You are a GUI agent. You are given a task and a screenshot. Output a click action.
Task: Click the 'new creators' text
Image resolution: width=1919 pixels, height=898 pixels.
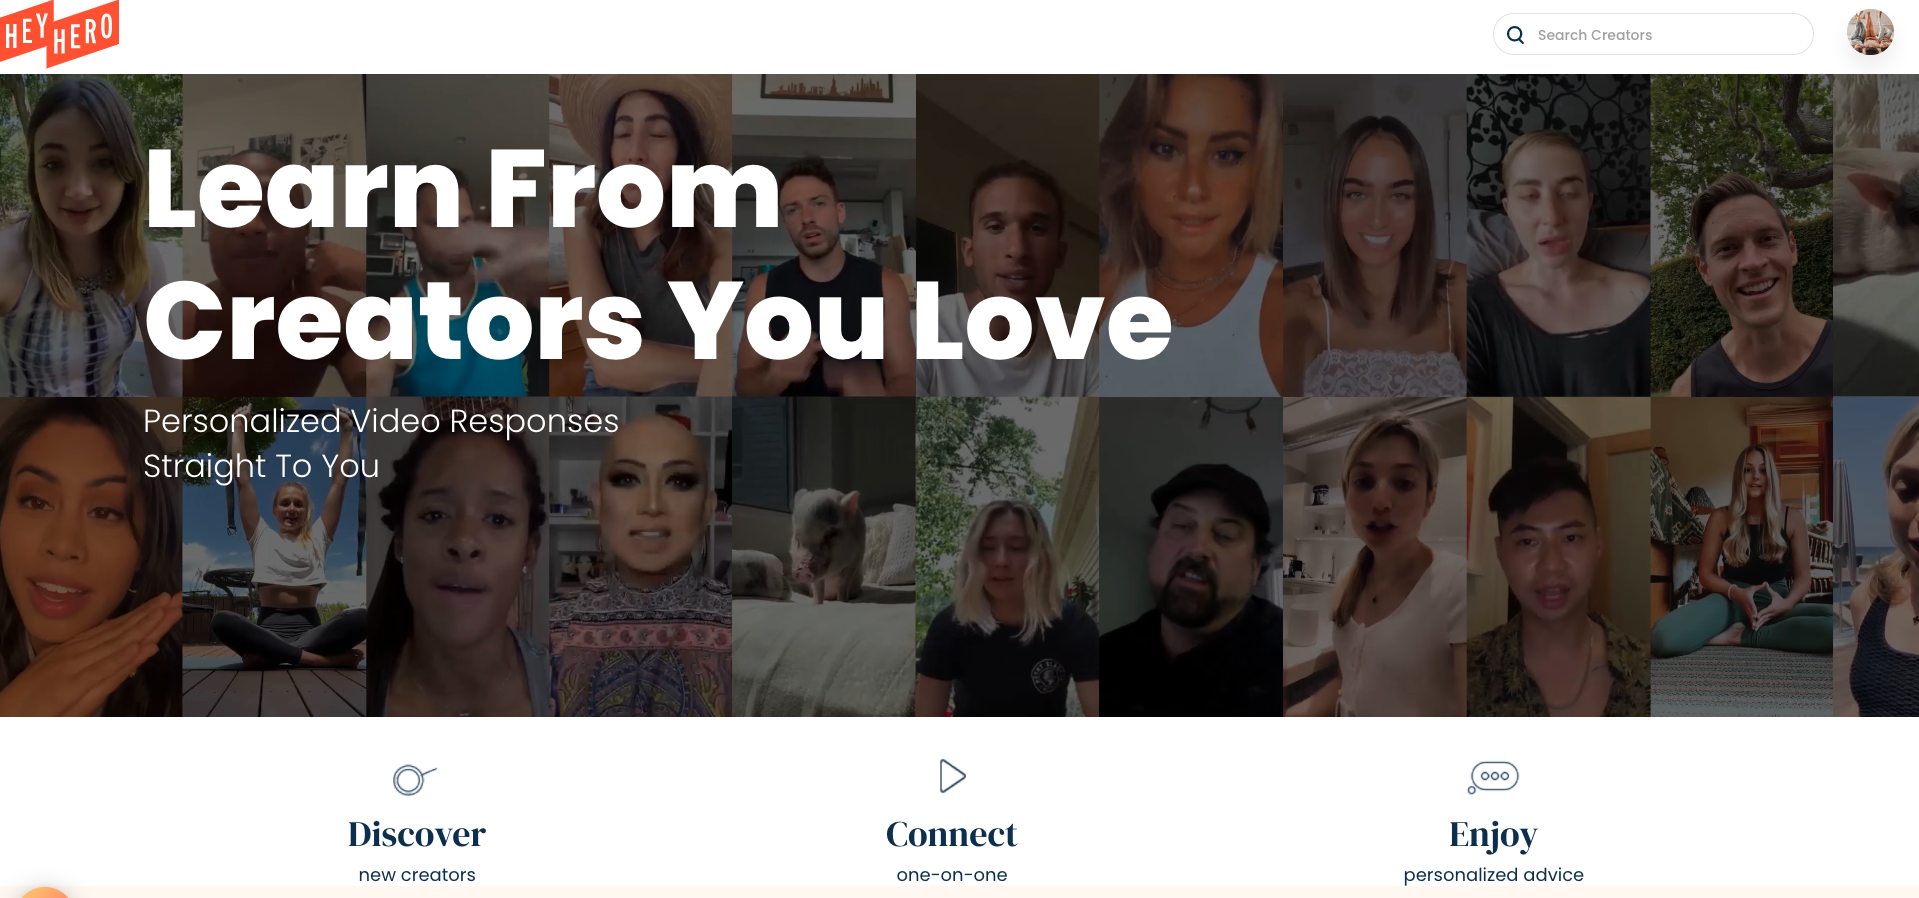417,875
